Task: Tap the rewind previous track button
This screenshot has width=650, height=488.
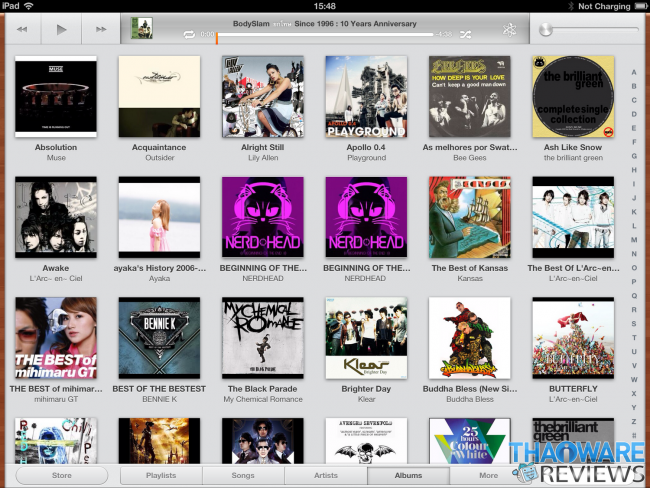Action: pyautogui.click(x=22, y=29)
